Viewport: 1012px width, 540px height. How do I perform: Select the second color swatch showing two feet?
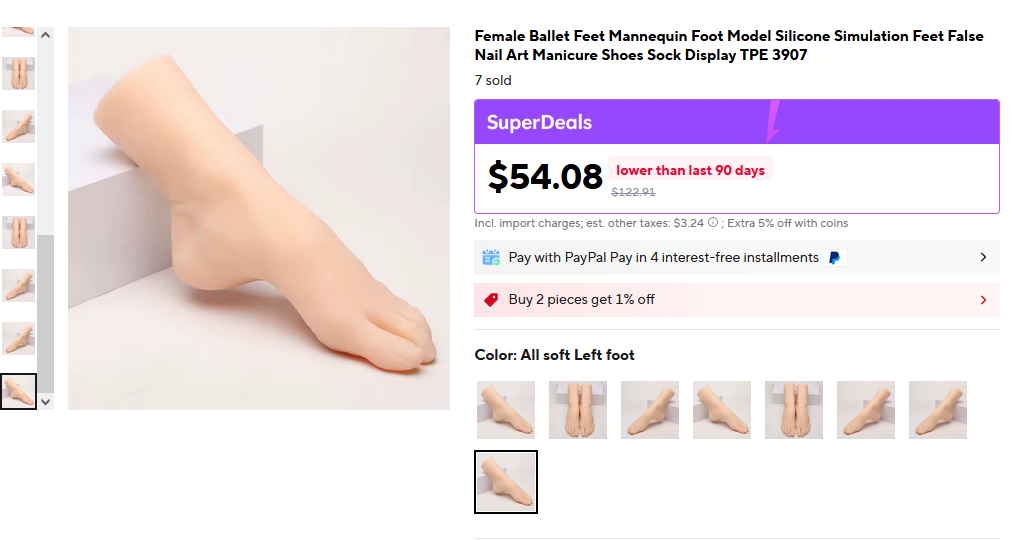[x=578, y=410]
